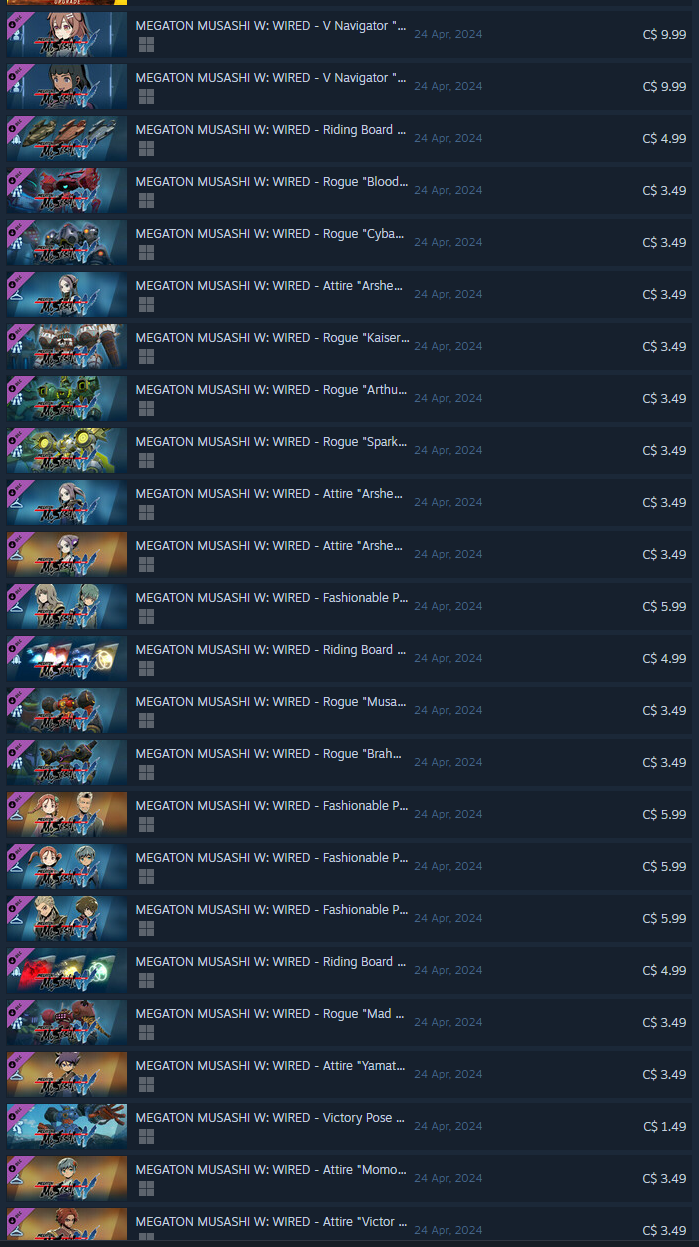699x1247 pixels.
Task: Open the Rogue "Blood" DLC title
Action: click(272, 182)
